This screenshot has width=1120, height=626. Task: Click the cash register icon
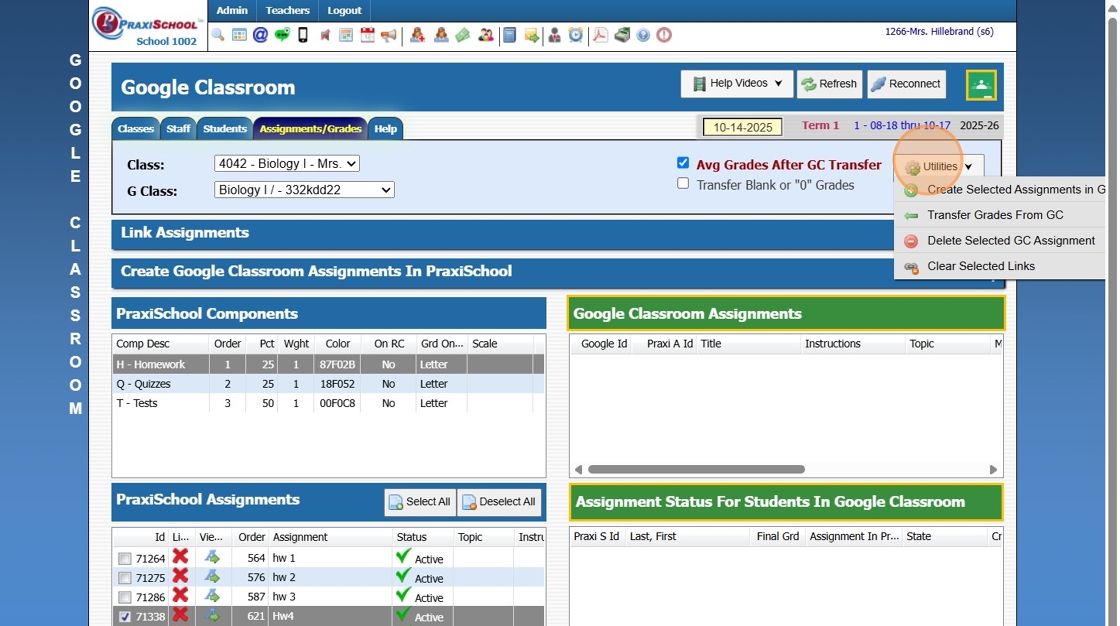(x=622, y=35)
